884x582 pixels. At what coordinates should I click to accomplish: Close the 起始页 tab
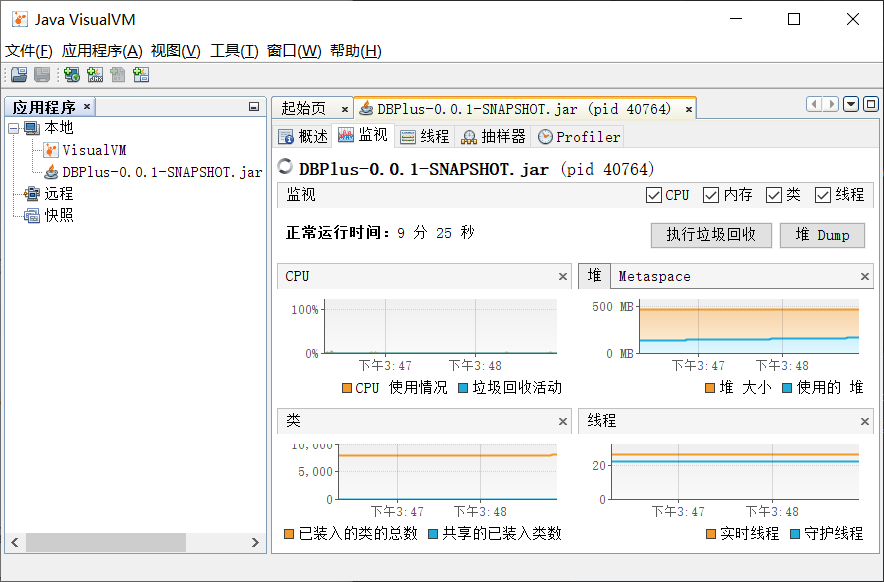pyautogui.click(x=345, y=109)
